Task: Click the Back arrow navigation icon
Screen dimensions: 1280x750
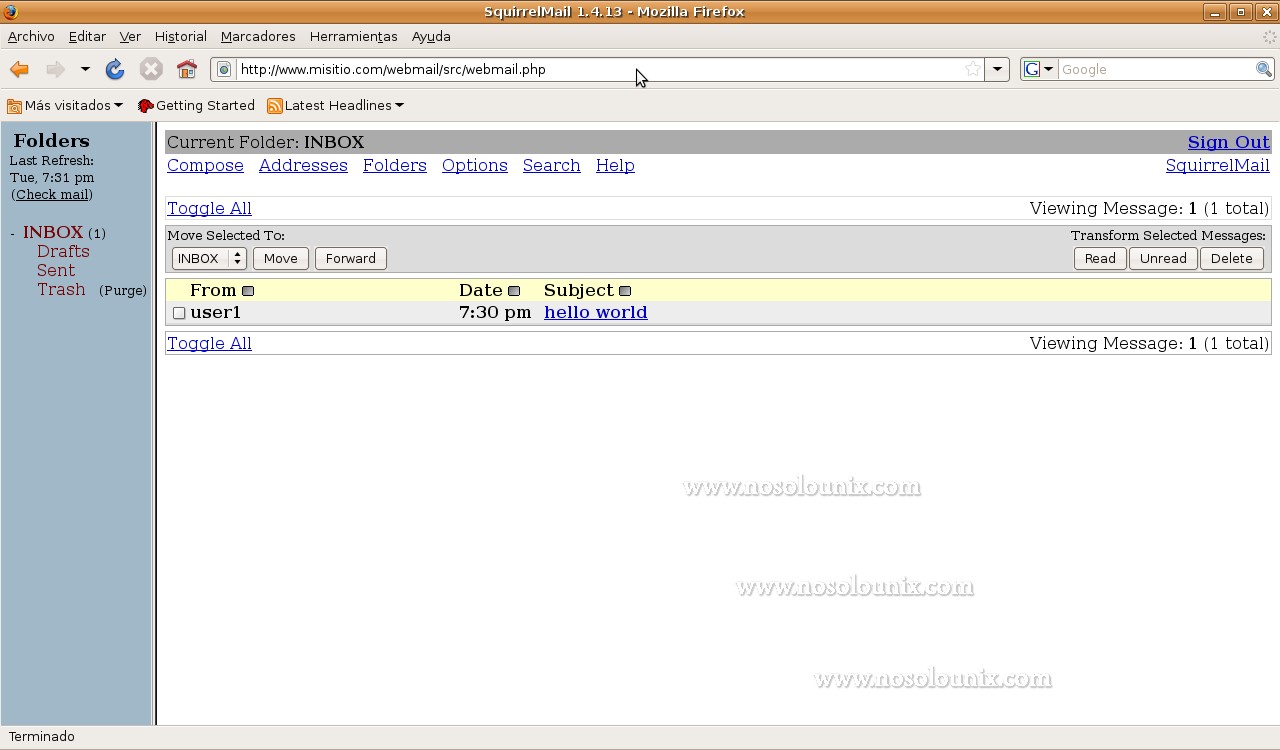Action: (19, 69)
